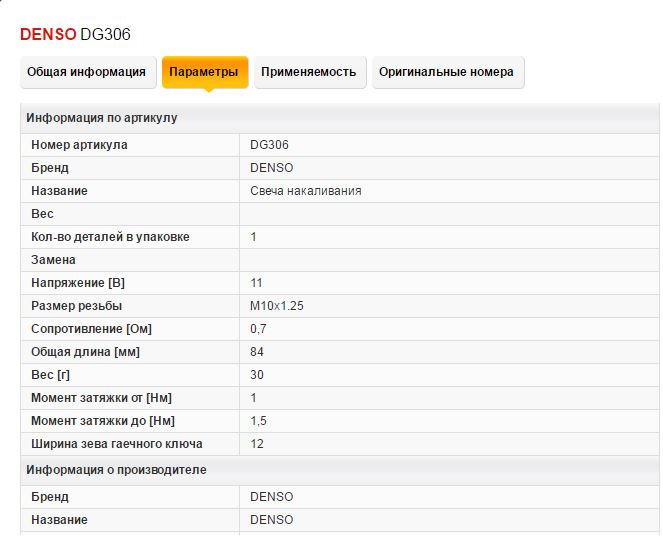This screenshot has width=663, height=536.
Task: Click the DG306 heading text
Action: click(105, 34)
